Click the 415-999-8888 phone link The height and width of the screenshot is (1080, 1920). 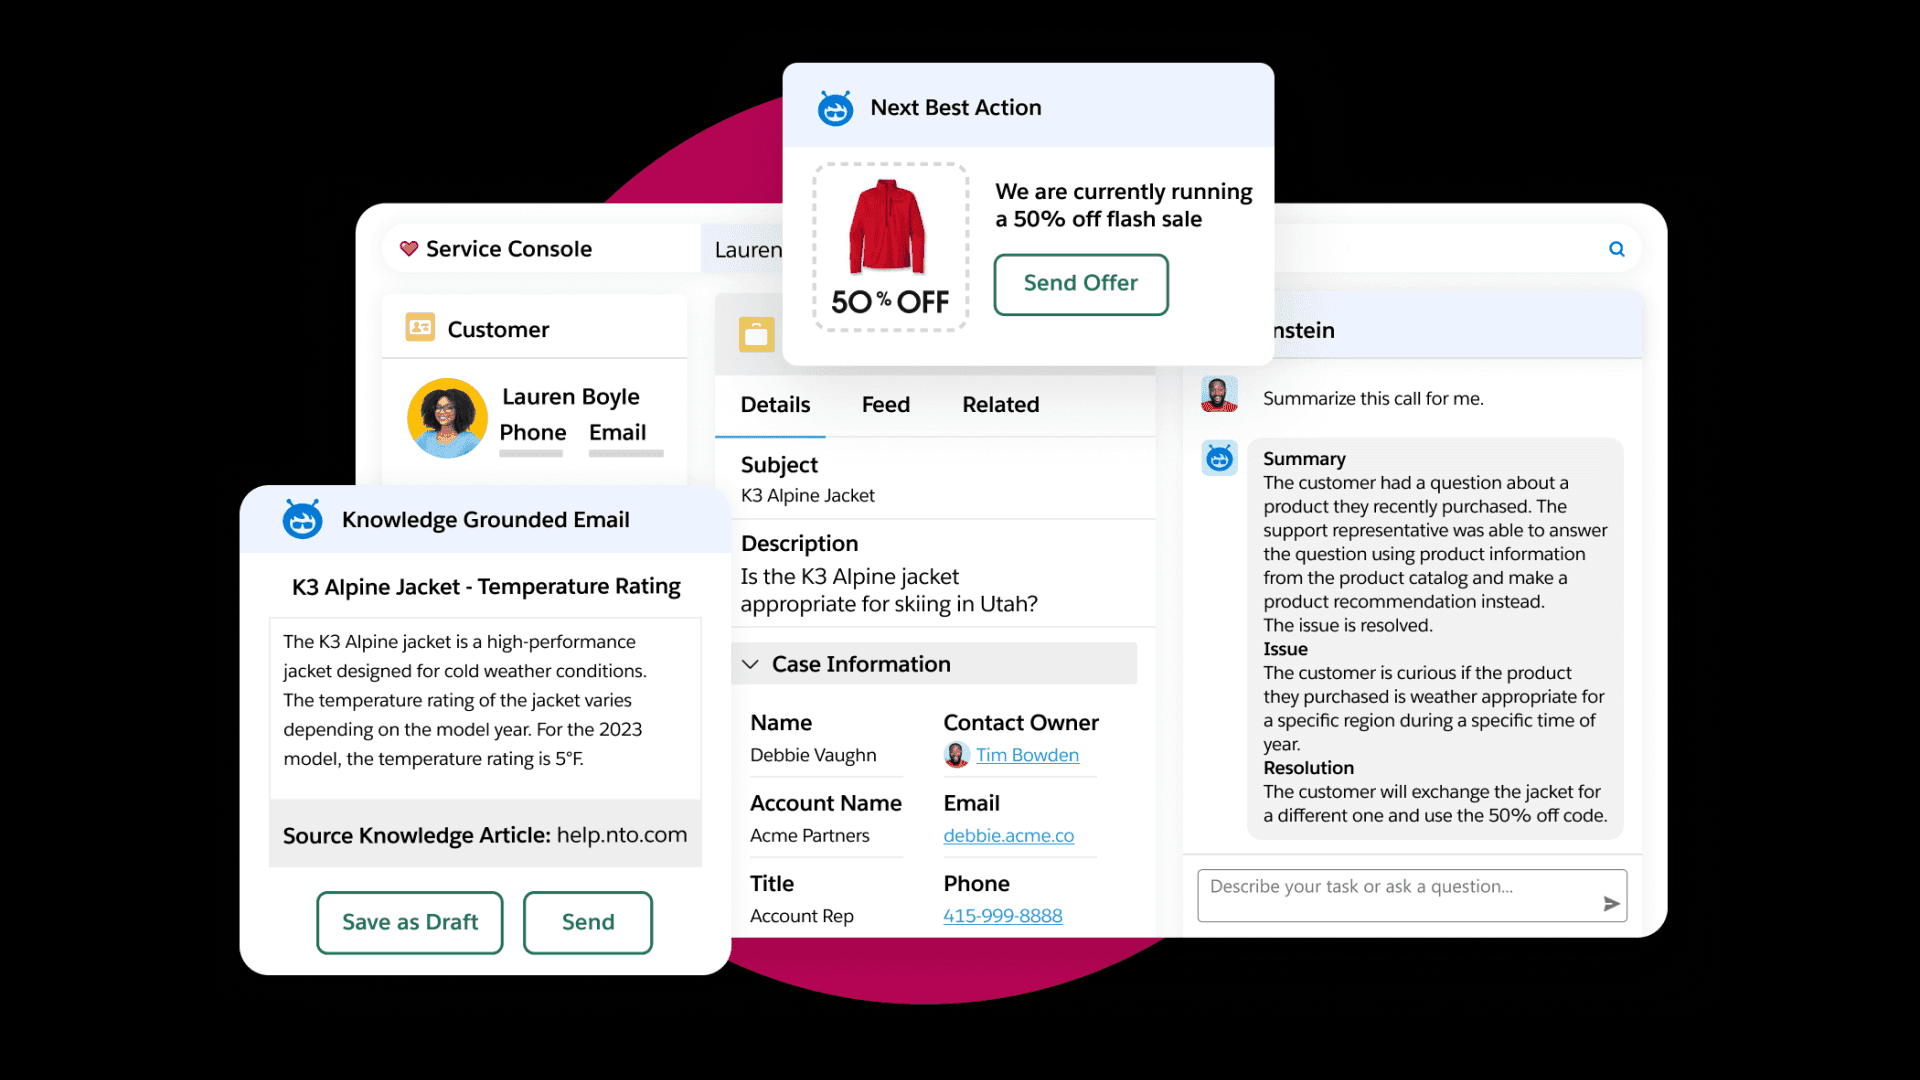pyautogui.click(x=1002, y=916)
